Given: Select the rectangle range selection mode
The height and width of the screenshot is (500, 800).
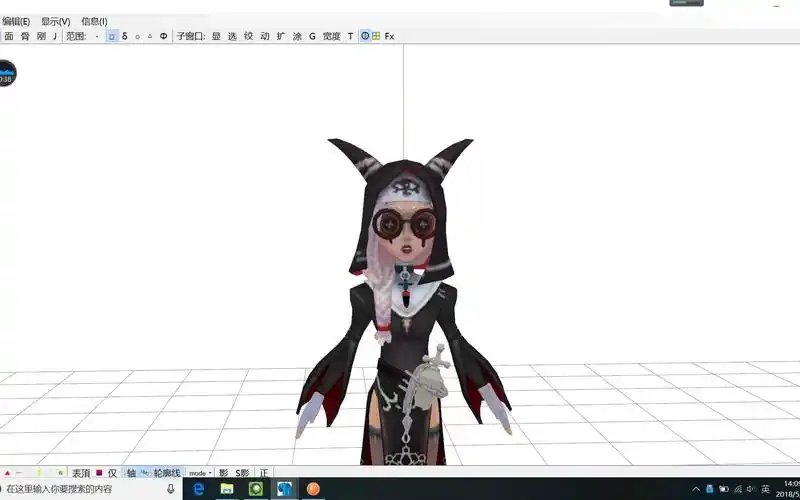Looking at the screenshot, I should tap(111, 36).
